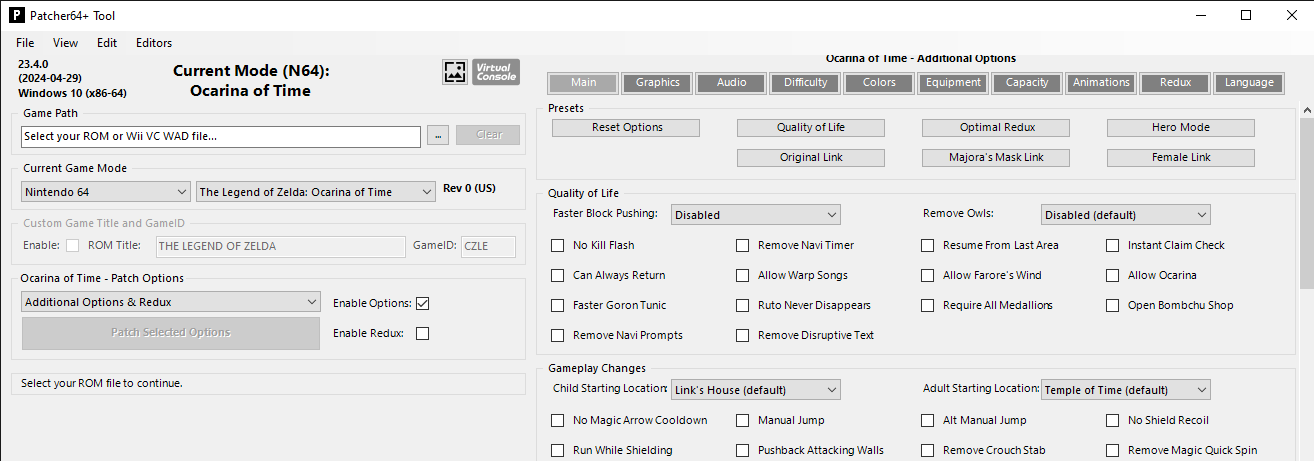
Task: Open the Edit menu
Action: click(107, 43)
